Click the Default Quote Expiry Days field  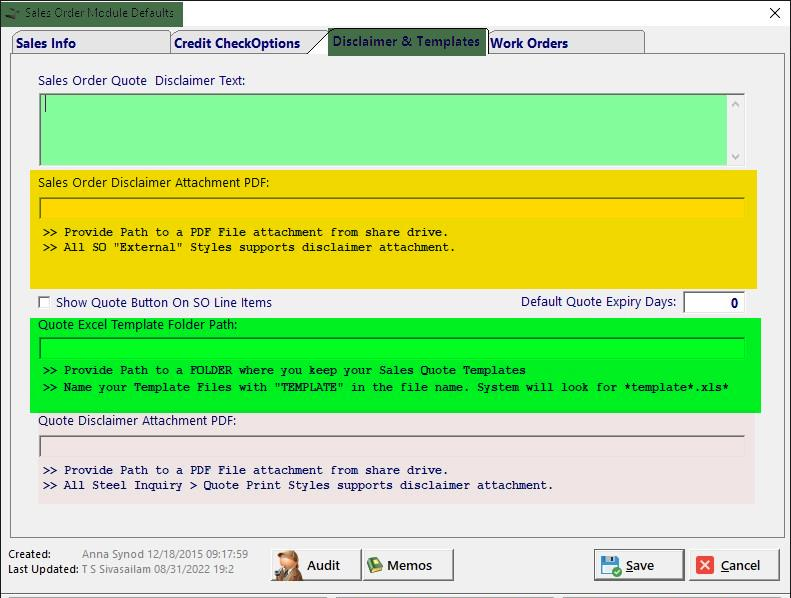point(714,302)
